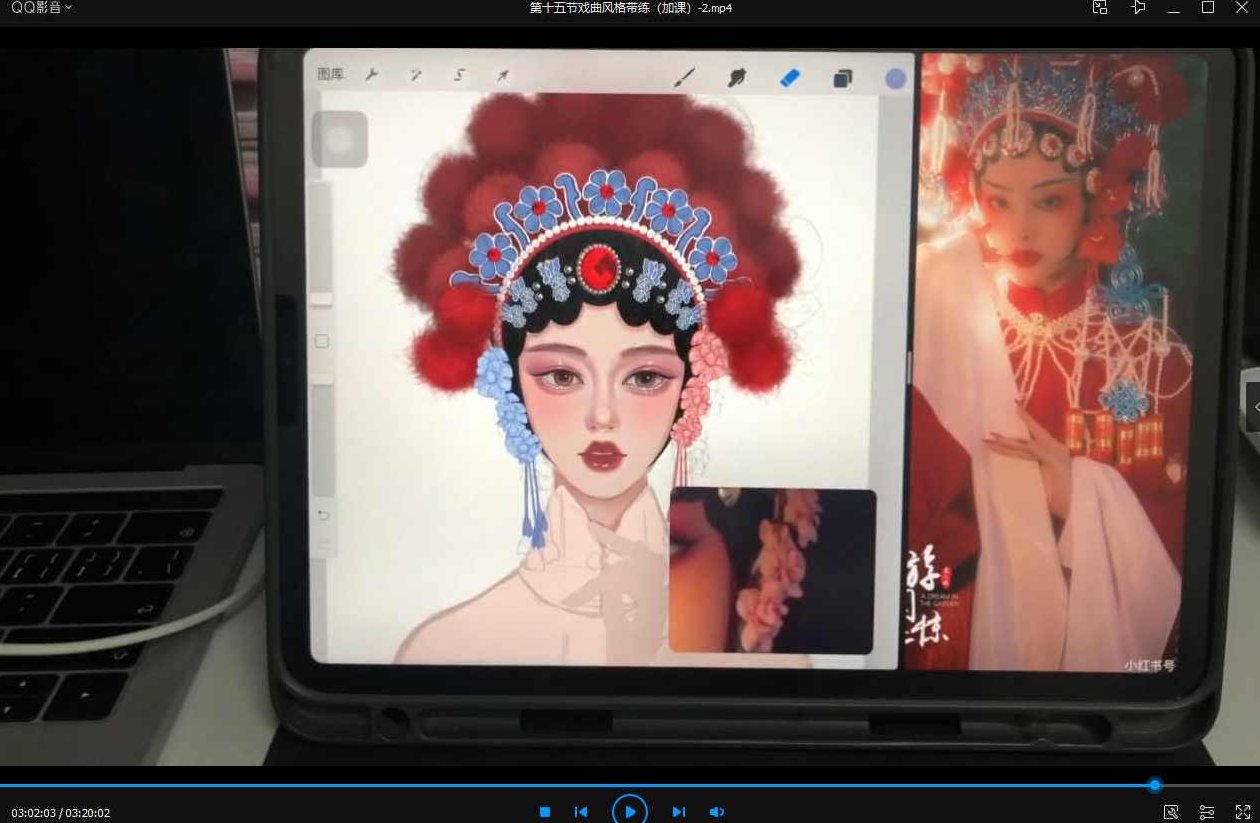Open the Layers panel
The height and width of the screenshot is (823, 1260).
point(842,77)
